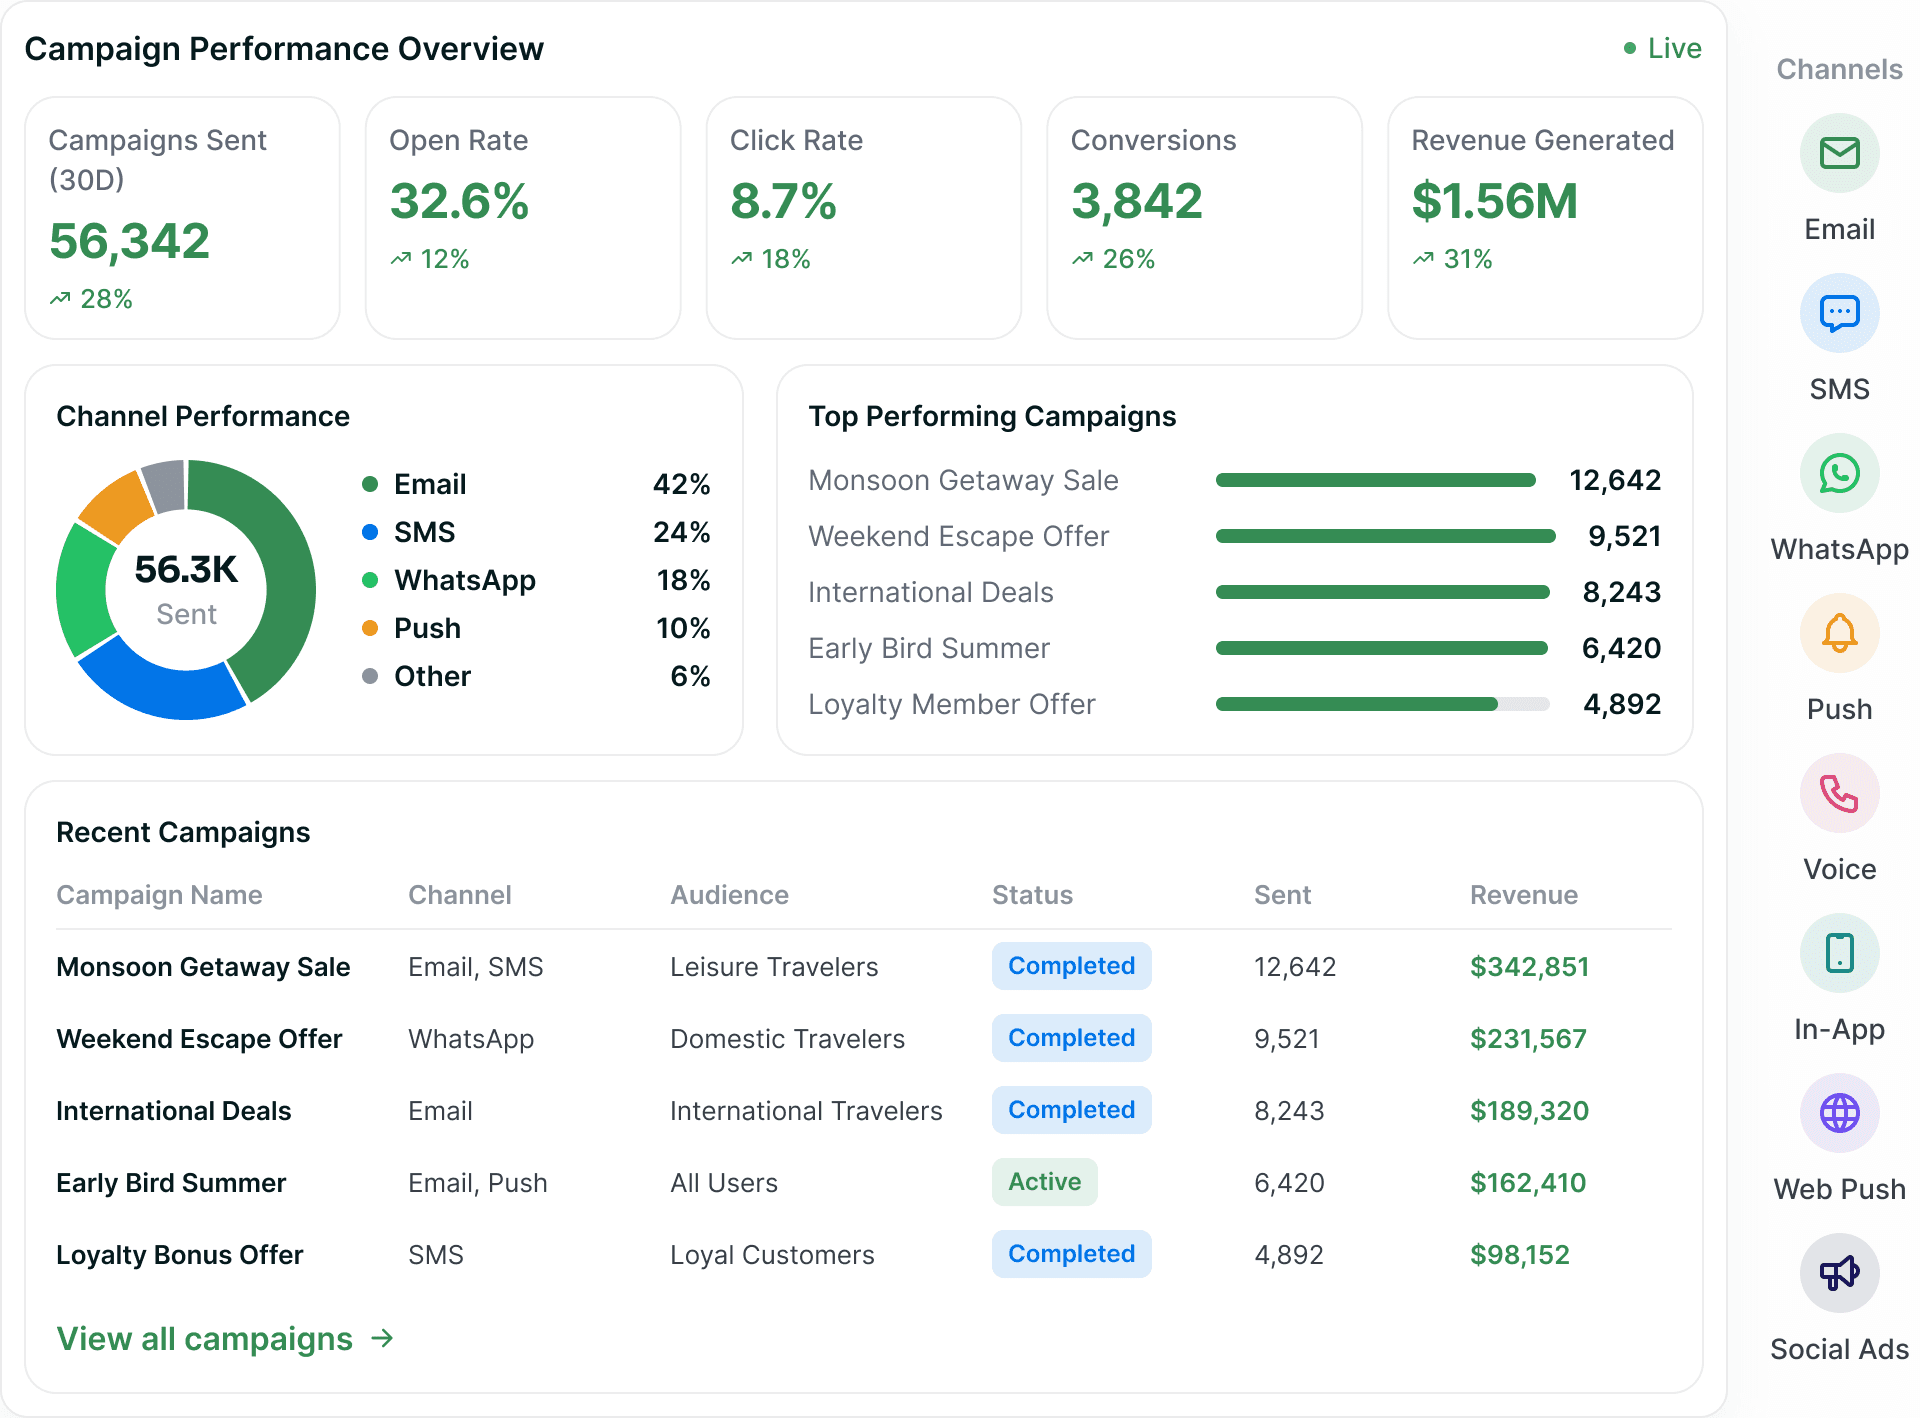Click the Revenue Generated 31% trend arrow
The image size is (1920, 1418).
1423,258
